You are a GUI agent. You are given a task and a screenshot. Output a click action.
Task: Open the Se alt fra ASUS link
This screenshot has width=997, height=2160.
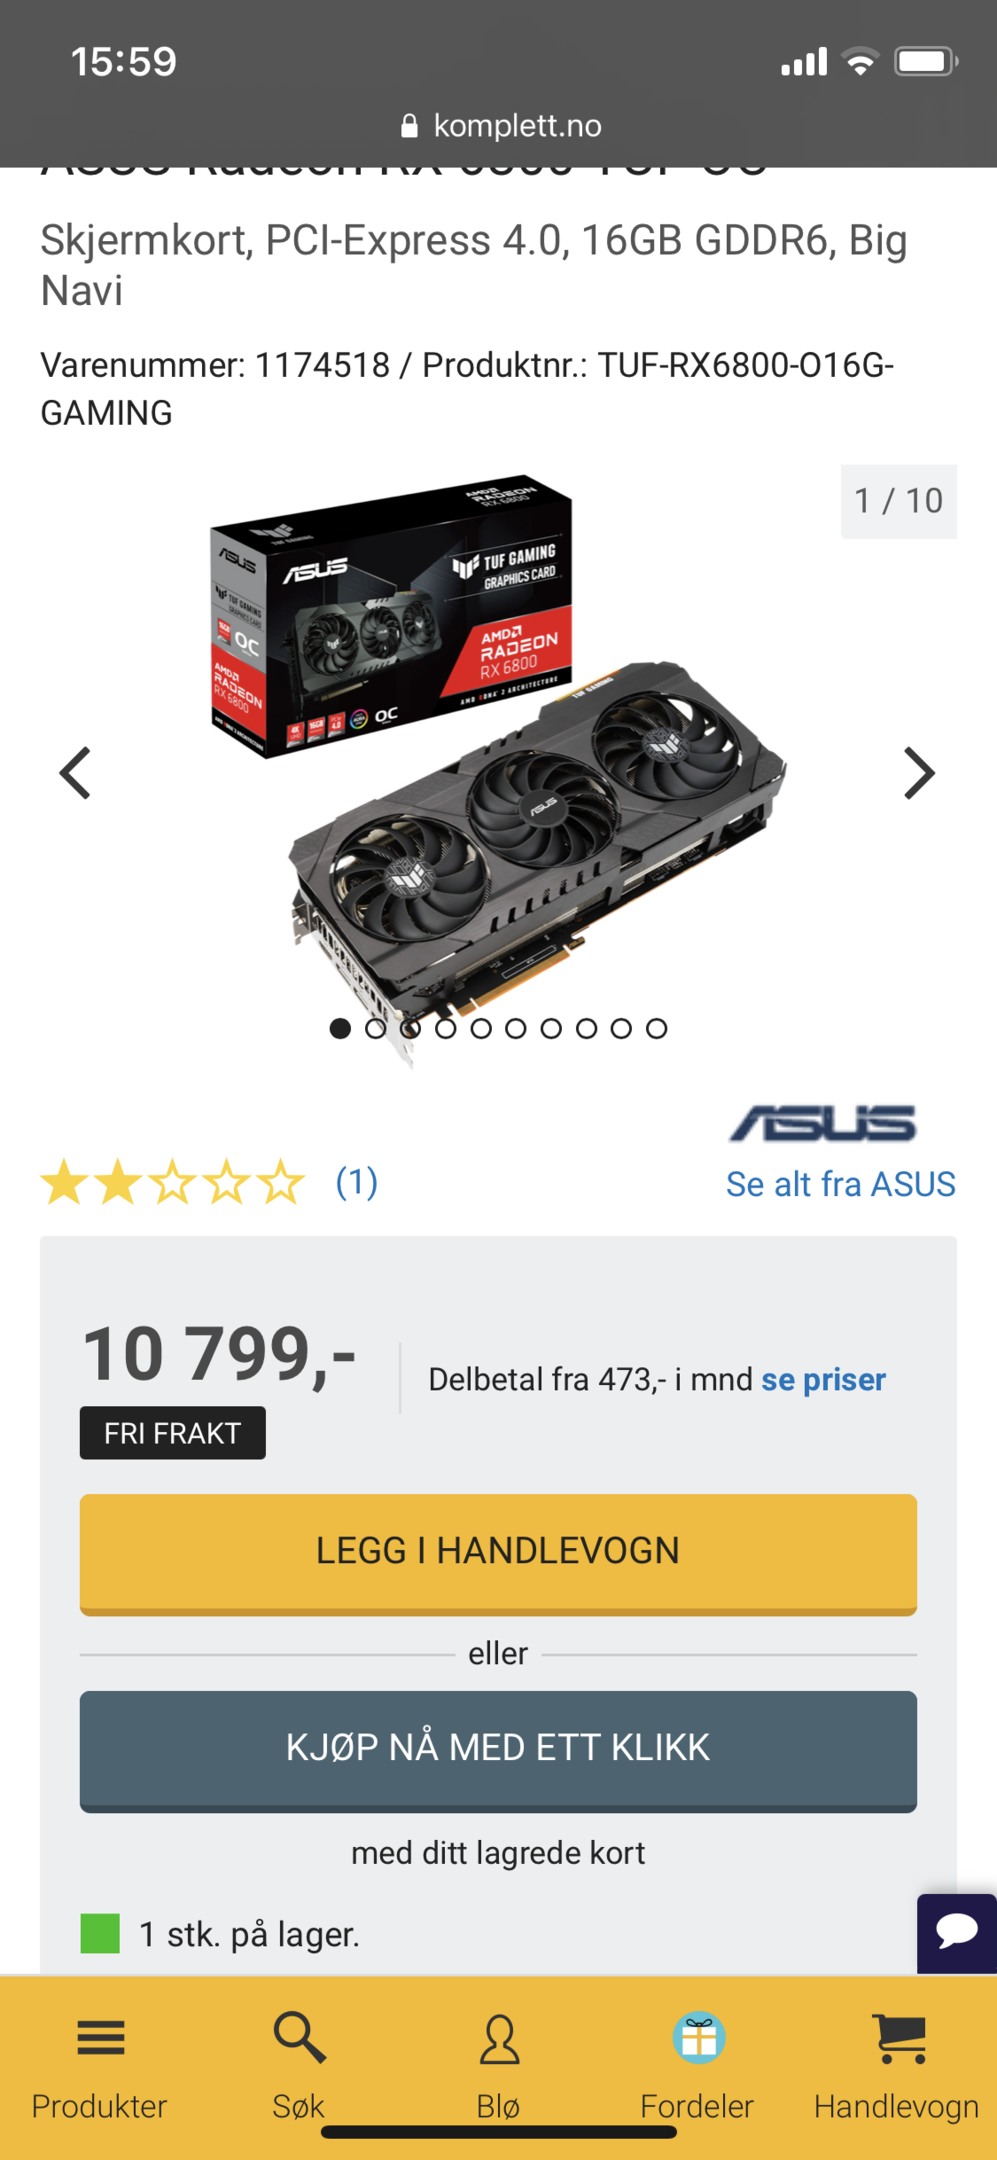point(841,1184)
